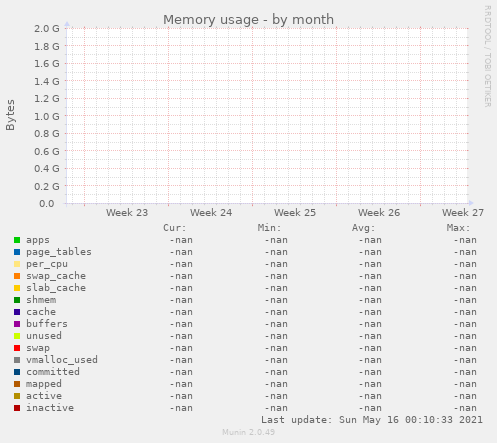Click the indigo cache legend swatch
This screenshot has width=497, height=443.
coord(17,312)
